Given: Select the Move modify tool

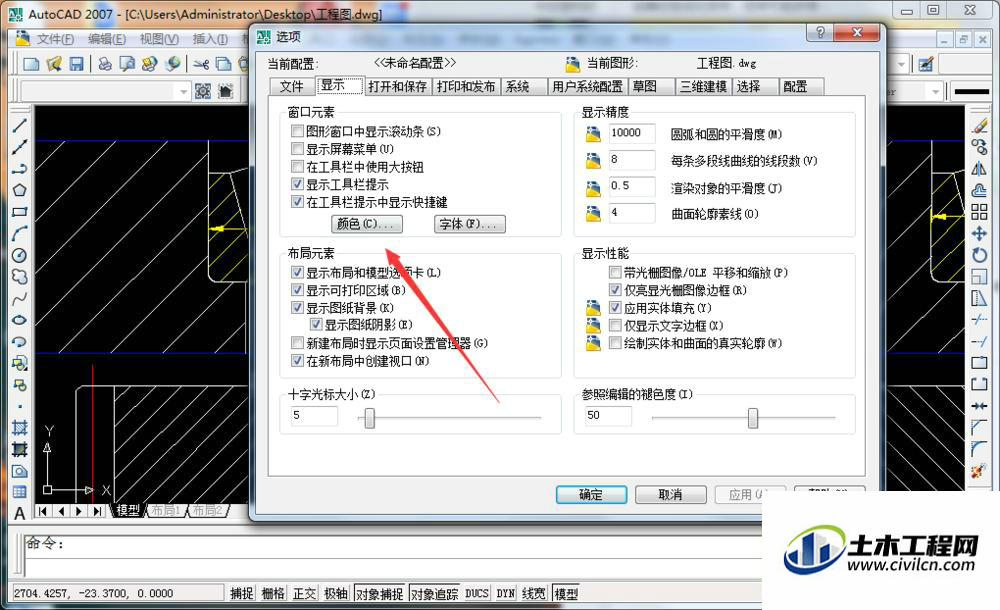Looking at the screenshot, I should [979, 234].
